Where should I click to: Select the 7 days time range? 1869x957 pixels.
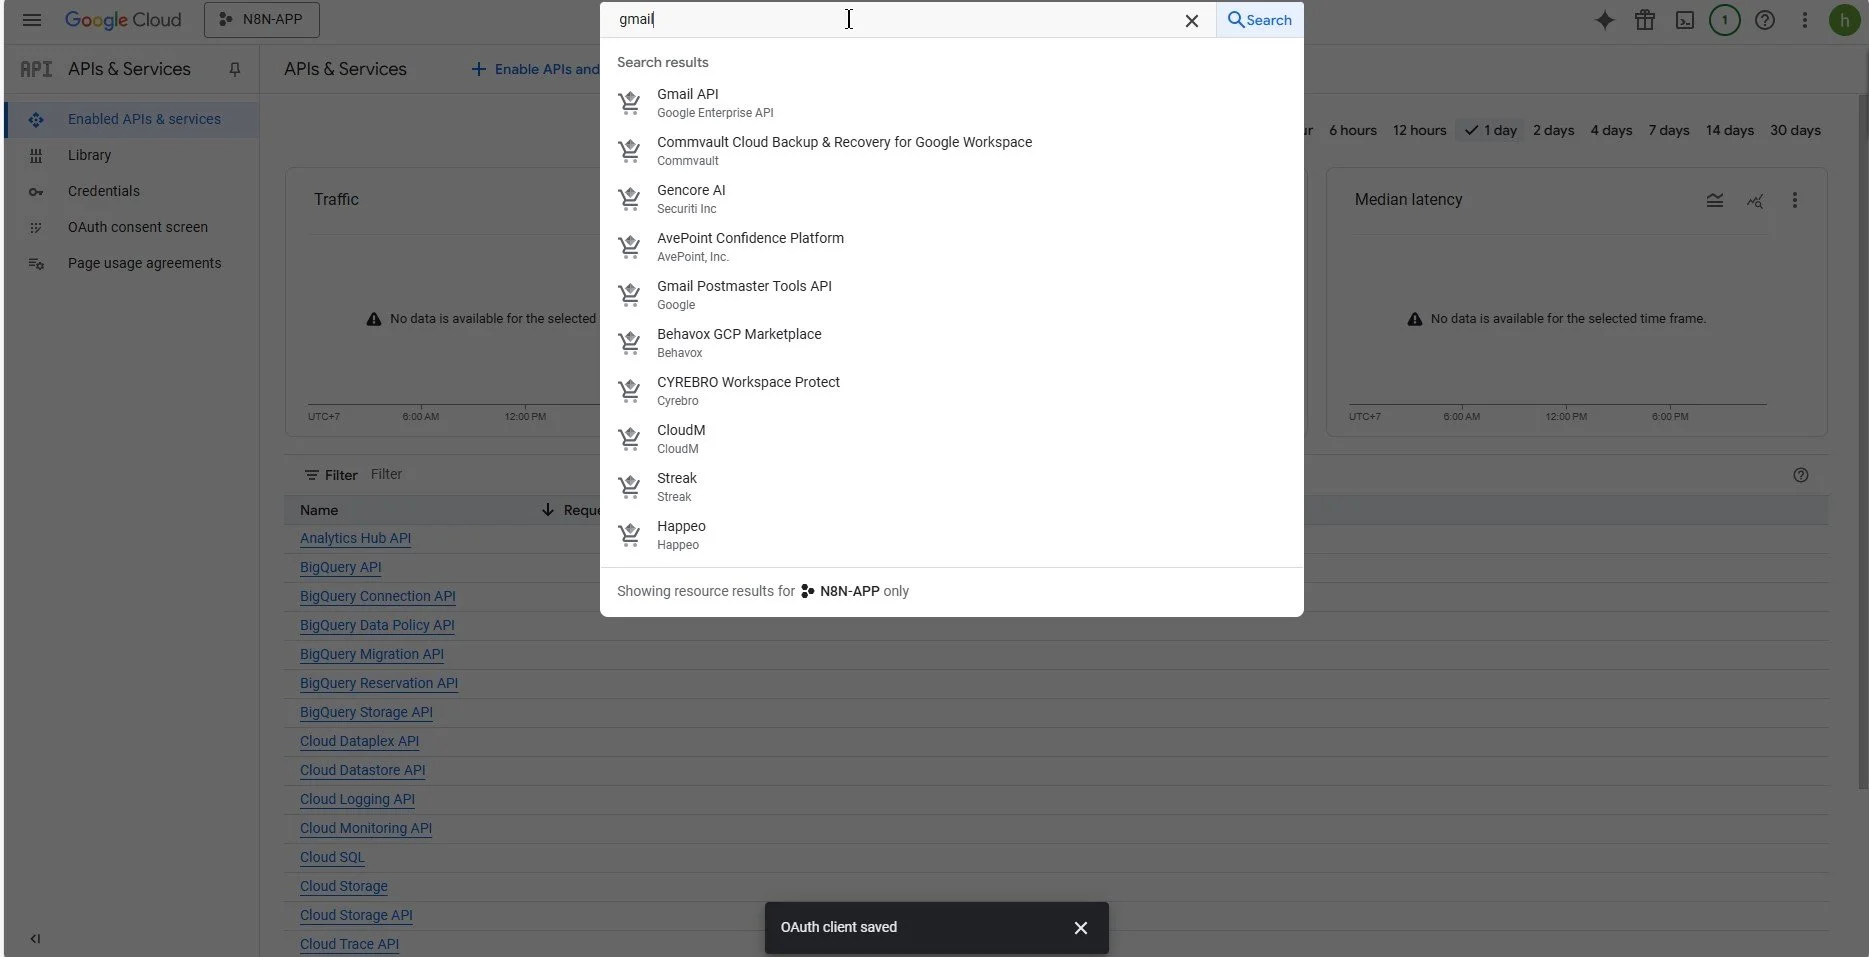click(x=1669, y=130)
